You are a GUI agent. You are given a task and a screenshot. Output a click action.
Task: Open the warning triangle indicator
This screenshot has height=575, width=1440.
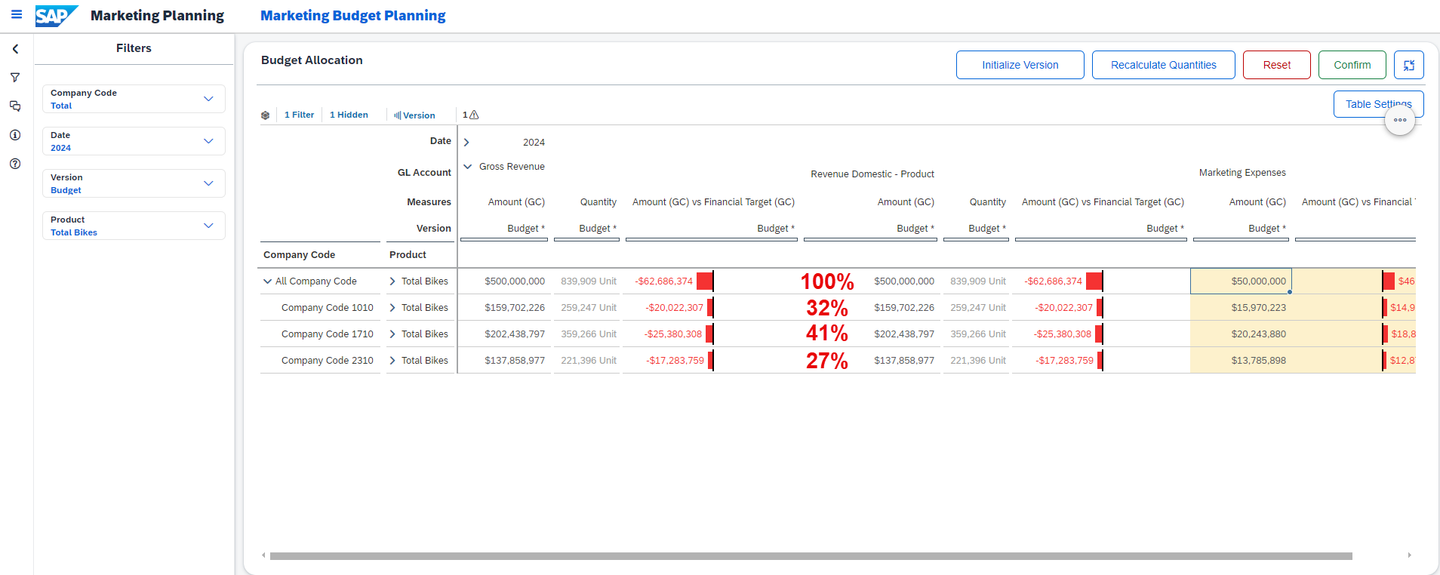click(474, 115)
